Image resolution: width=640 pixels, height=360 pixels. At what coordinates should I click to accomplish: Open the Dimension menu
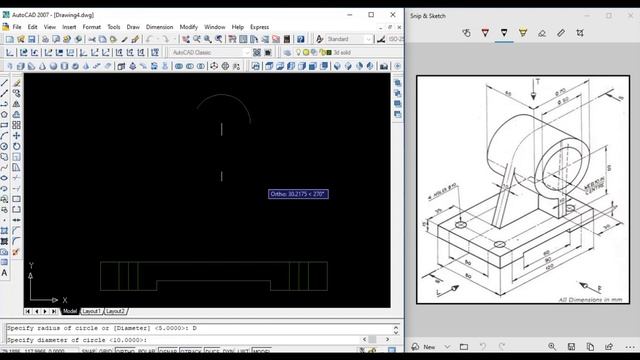160,27
